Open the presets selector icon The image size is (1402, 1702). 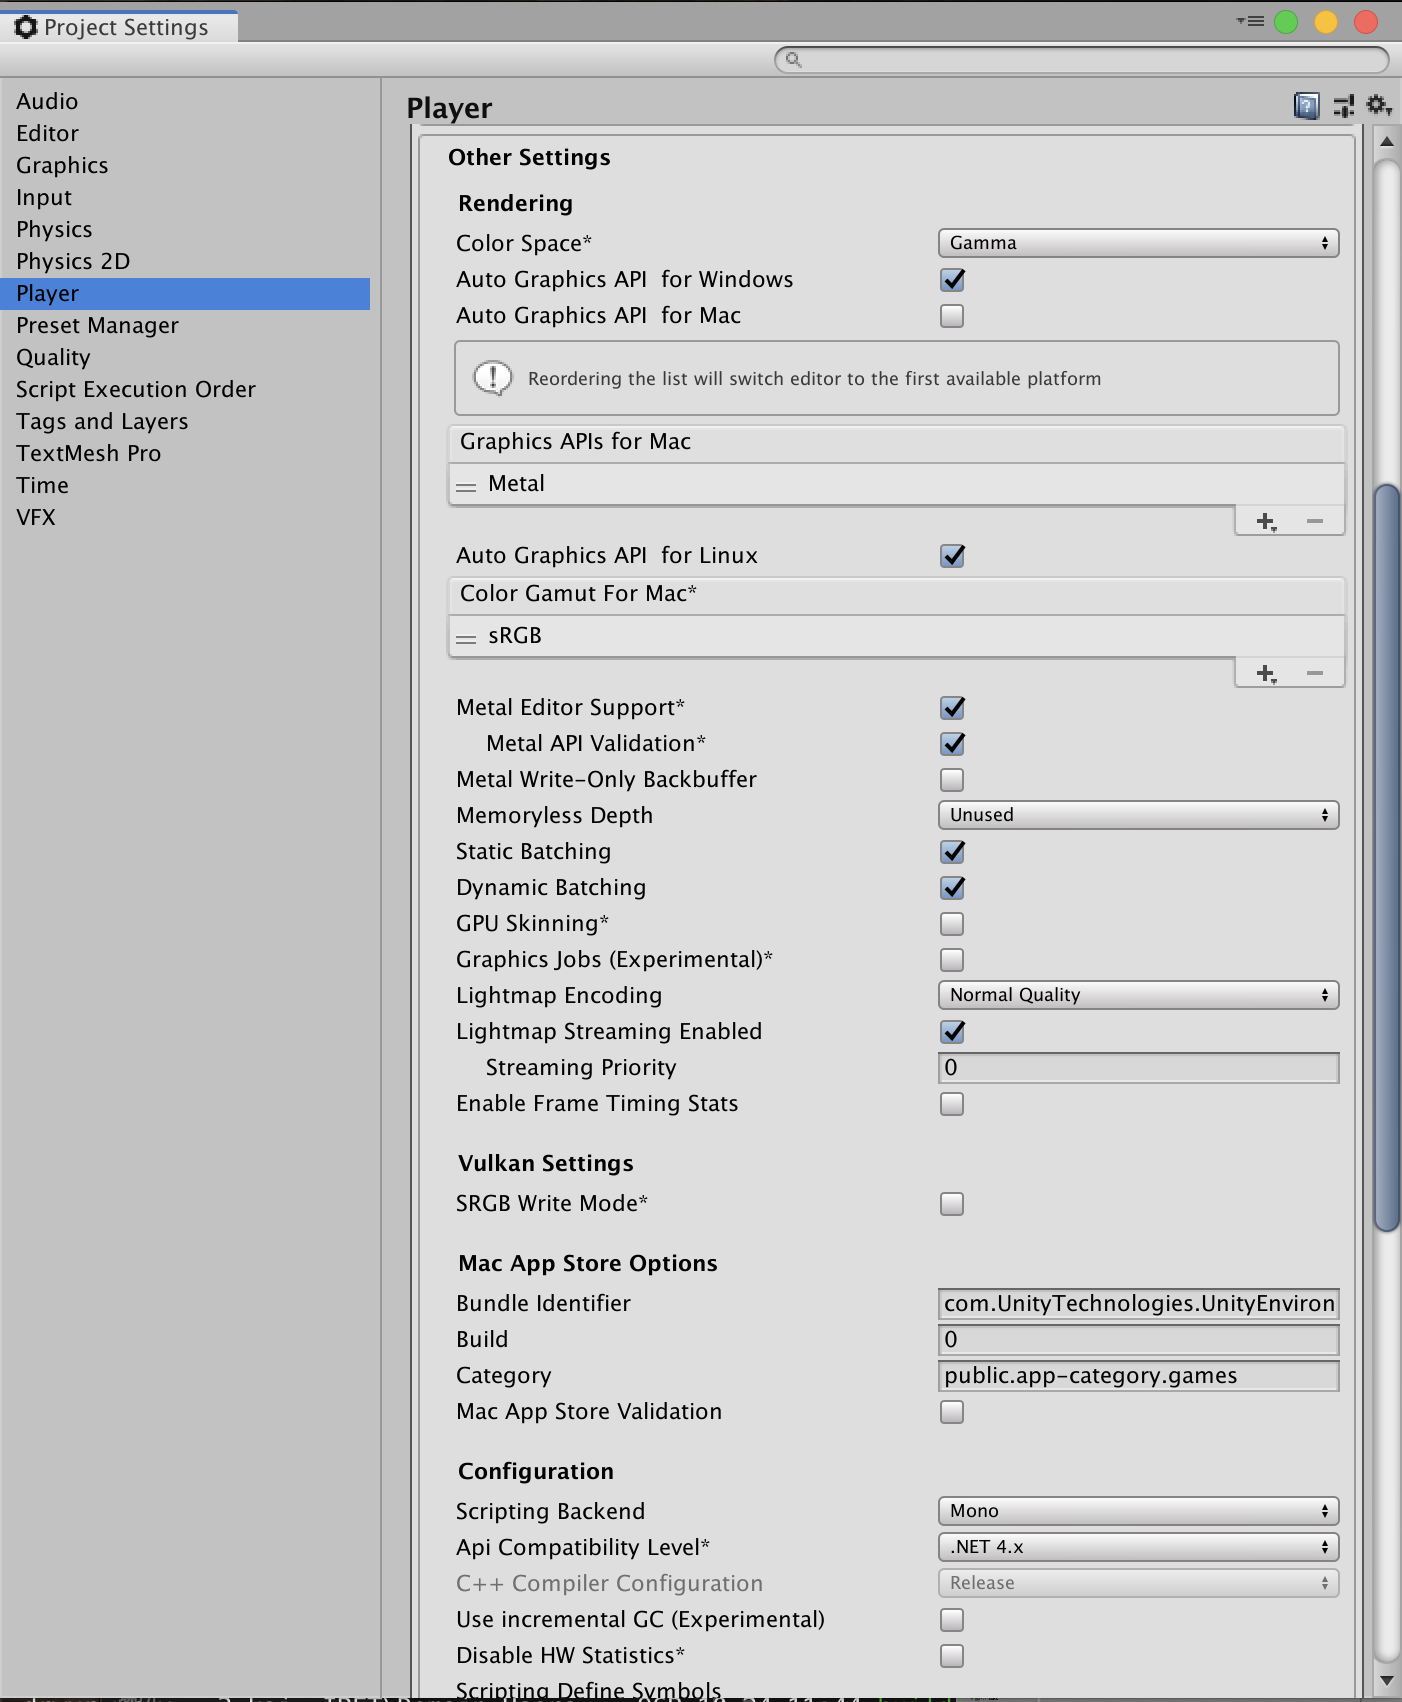click(x=1344, y=105)
